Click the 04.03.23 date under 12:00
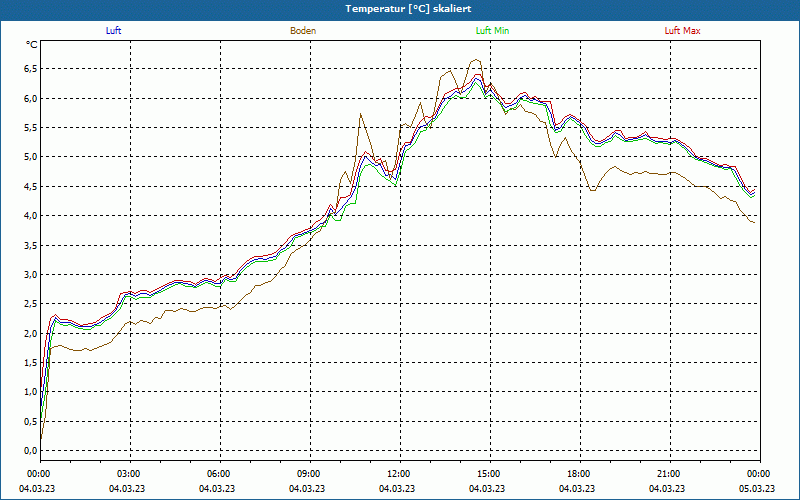800x500 pixels. coord(397,488)
